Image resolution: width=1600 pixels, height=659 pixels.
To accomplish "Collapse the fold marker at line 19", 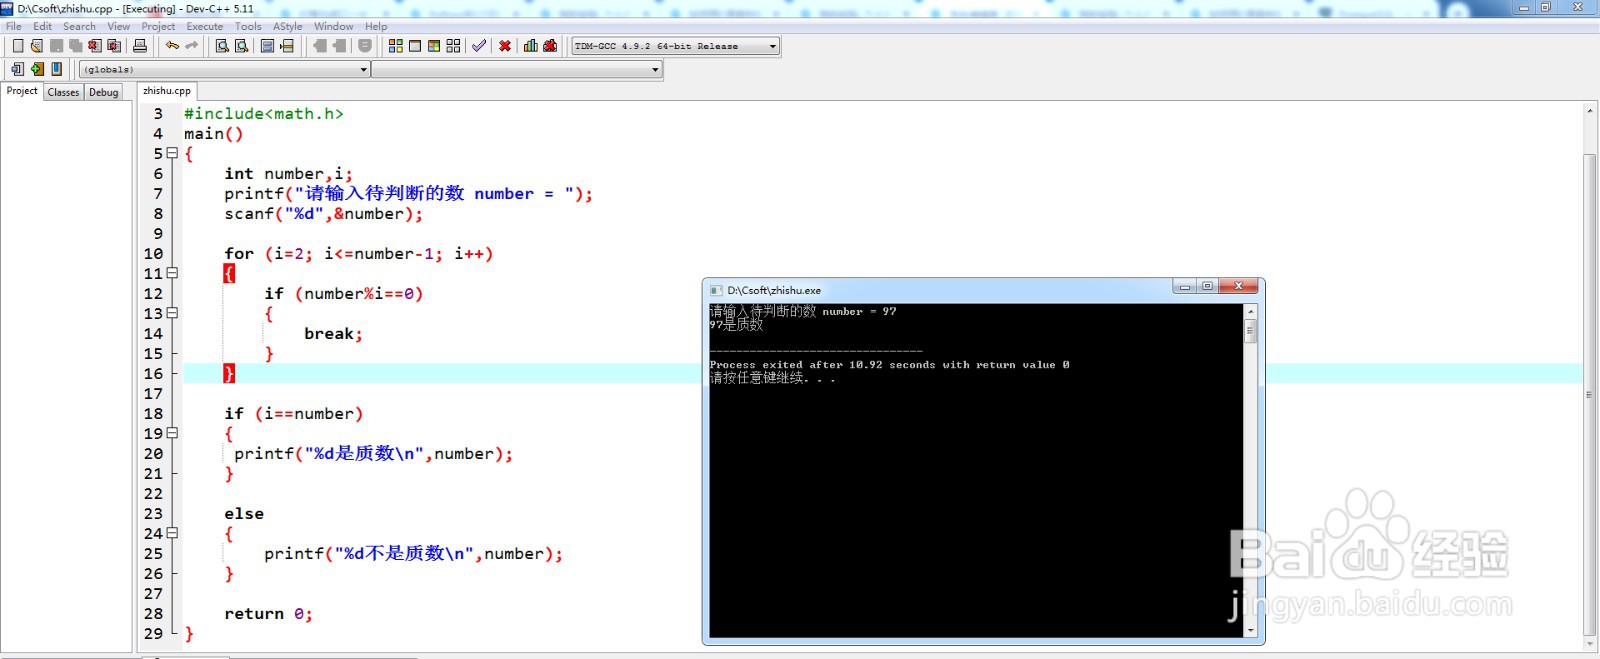I will tap(172, 433).
